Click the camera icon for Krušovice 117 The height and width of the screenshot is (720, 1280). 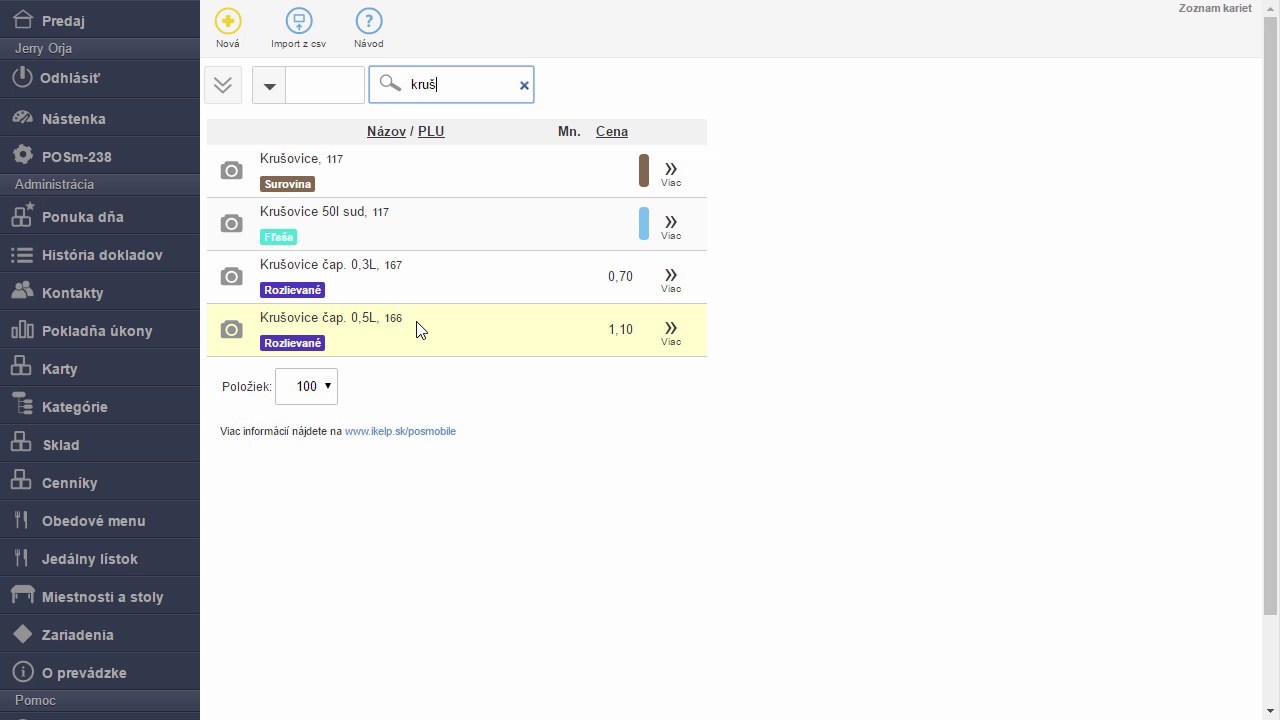[231, 171]
